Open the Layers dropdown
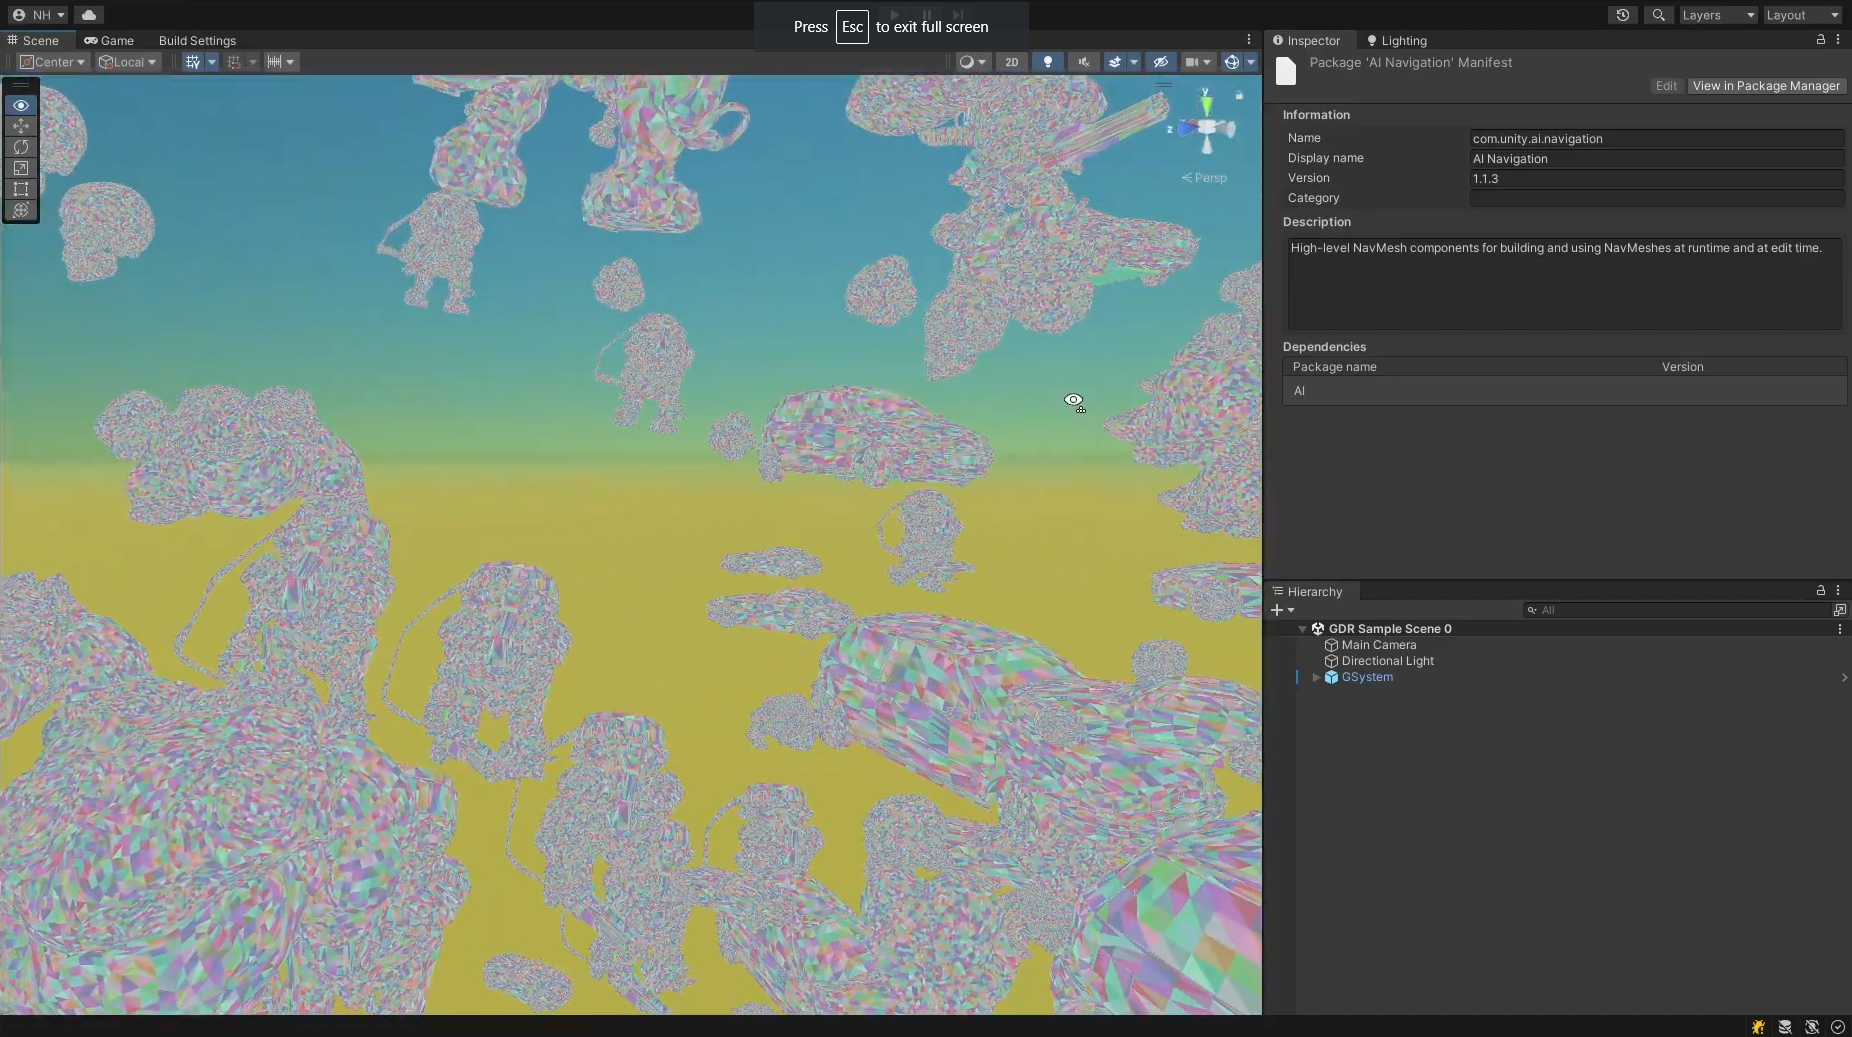The height and width of the screenshot is (1037, 1852). pyautogui.click(x=1717, y=15)
